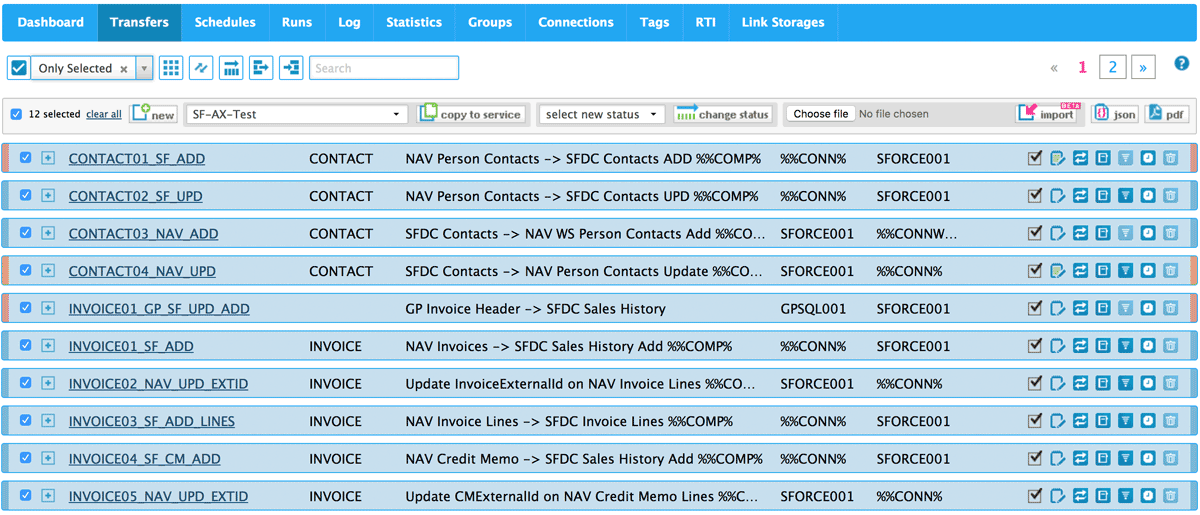Uncheck the '12 selected' checkbox
This screenshot has width=1200, height=515.
pyautogui.click(x=16, y=114)
